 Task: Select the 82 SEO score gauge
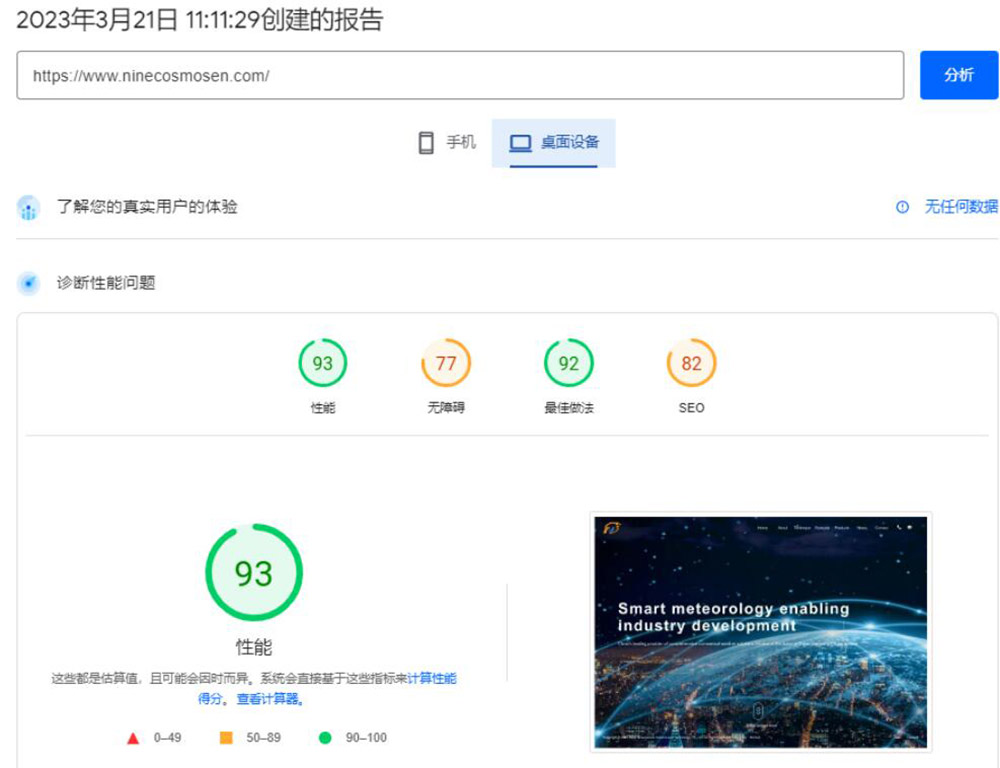[691, 364]
